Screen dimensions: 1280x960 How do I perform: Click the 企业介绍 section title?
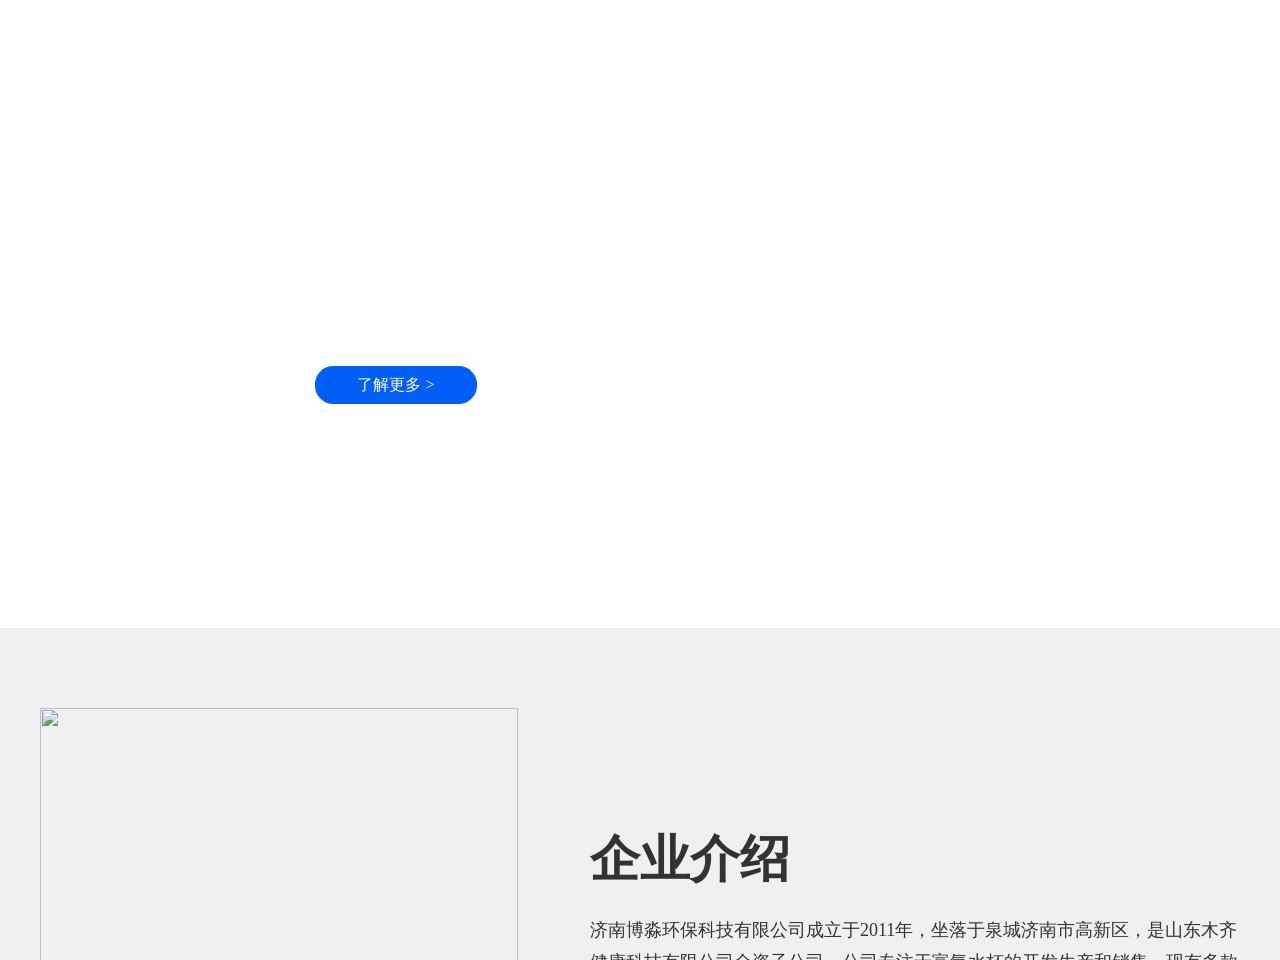pyautogui.click(x=690, y=858)
